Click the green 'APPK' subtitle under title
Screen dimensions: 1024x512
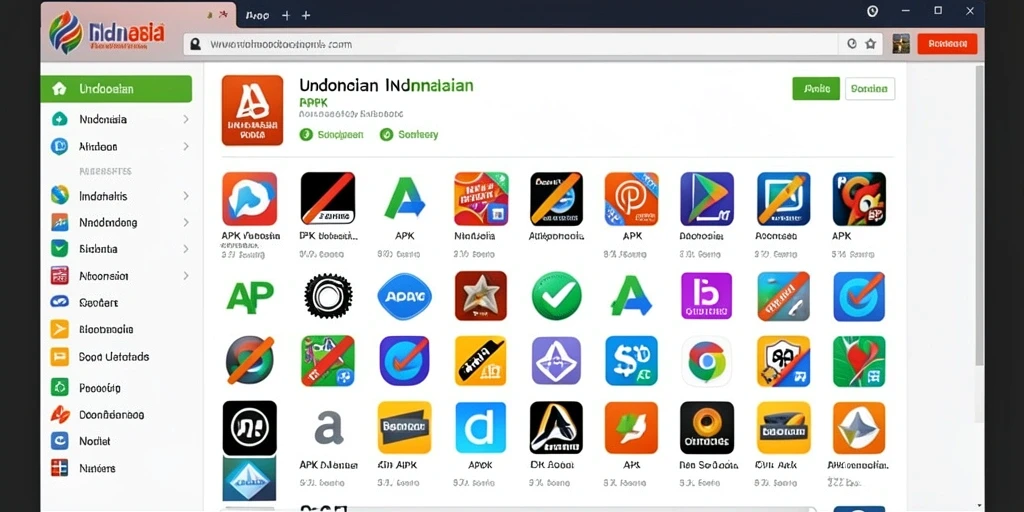pos(313,103)
